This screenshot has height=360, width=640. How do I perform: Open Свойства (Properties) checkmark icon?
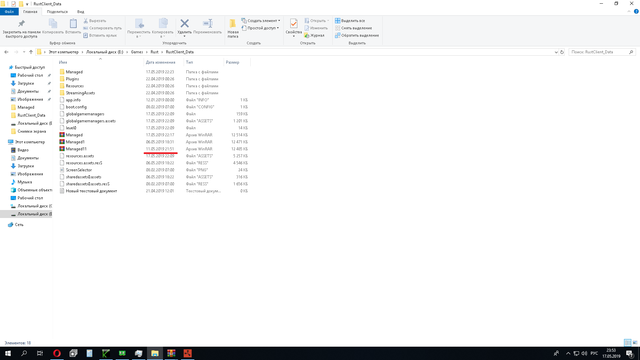[x=293, y=24]
